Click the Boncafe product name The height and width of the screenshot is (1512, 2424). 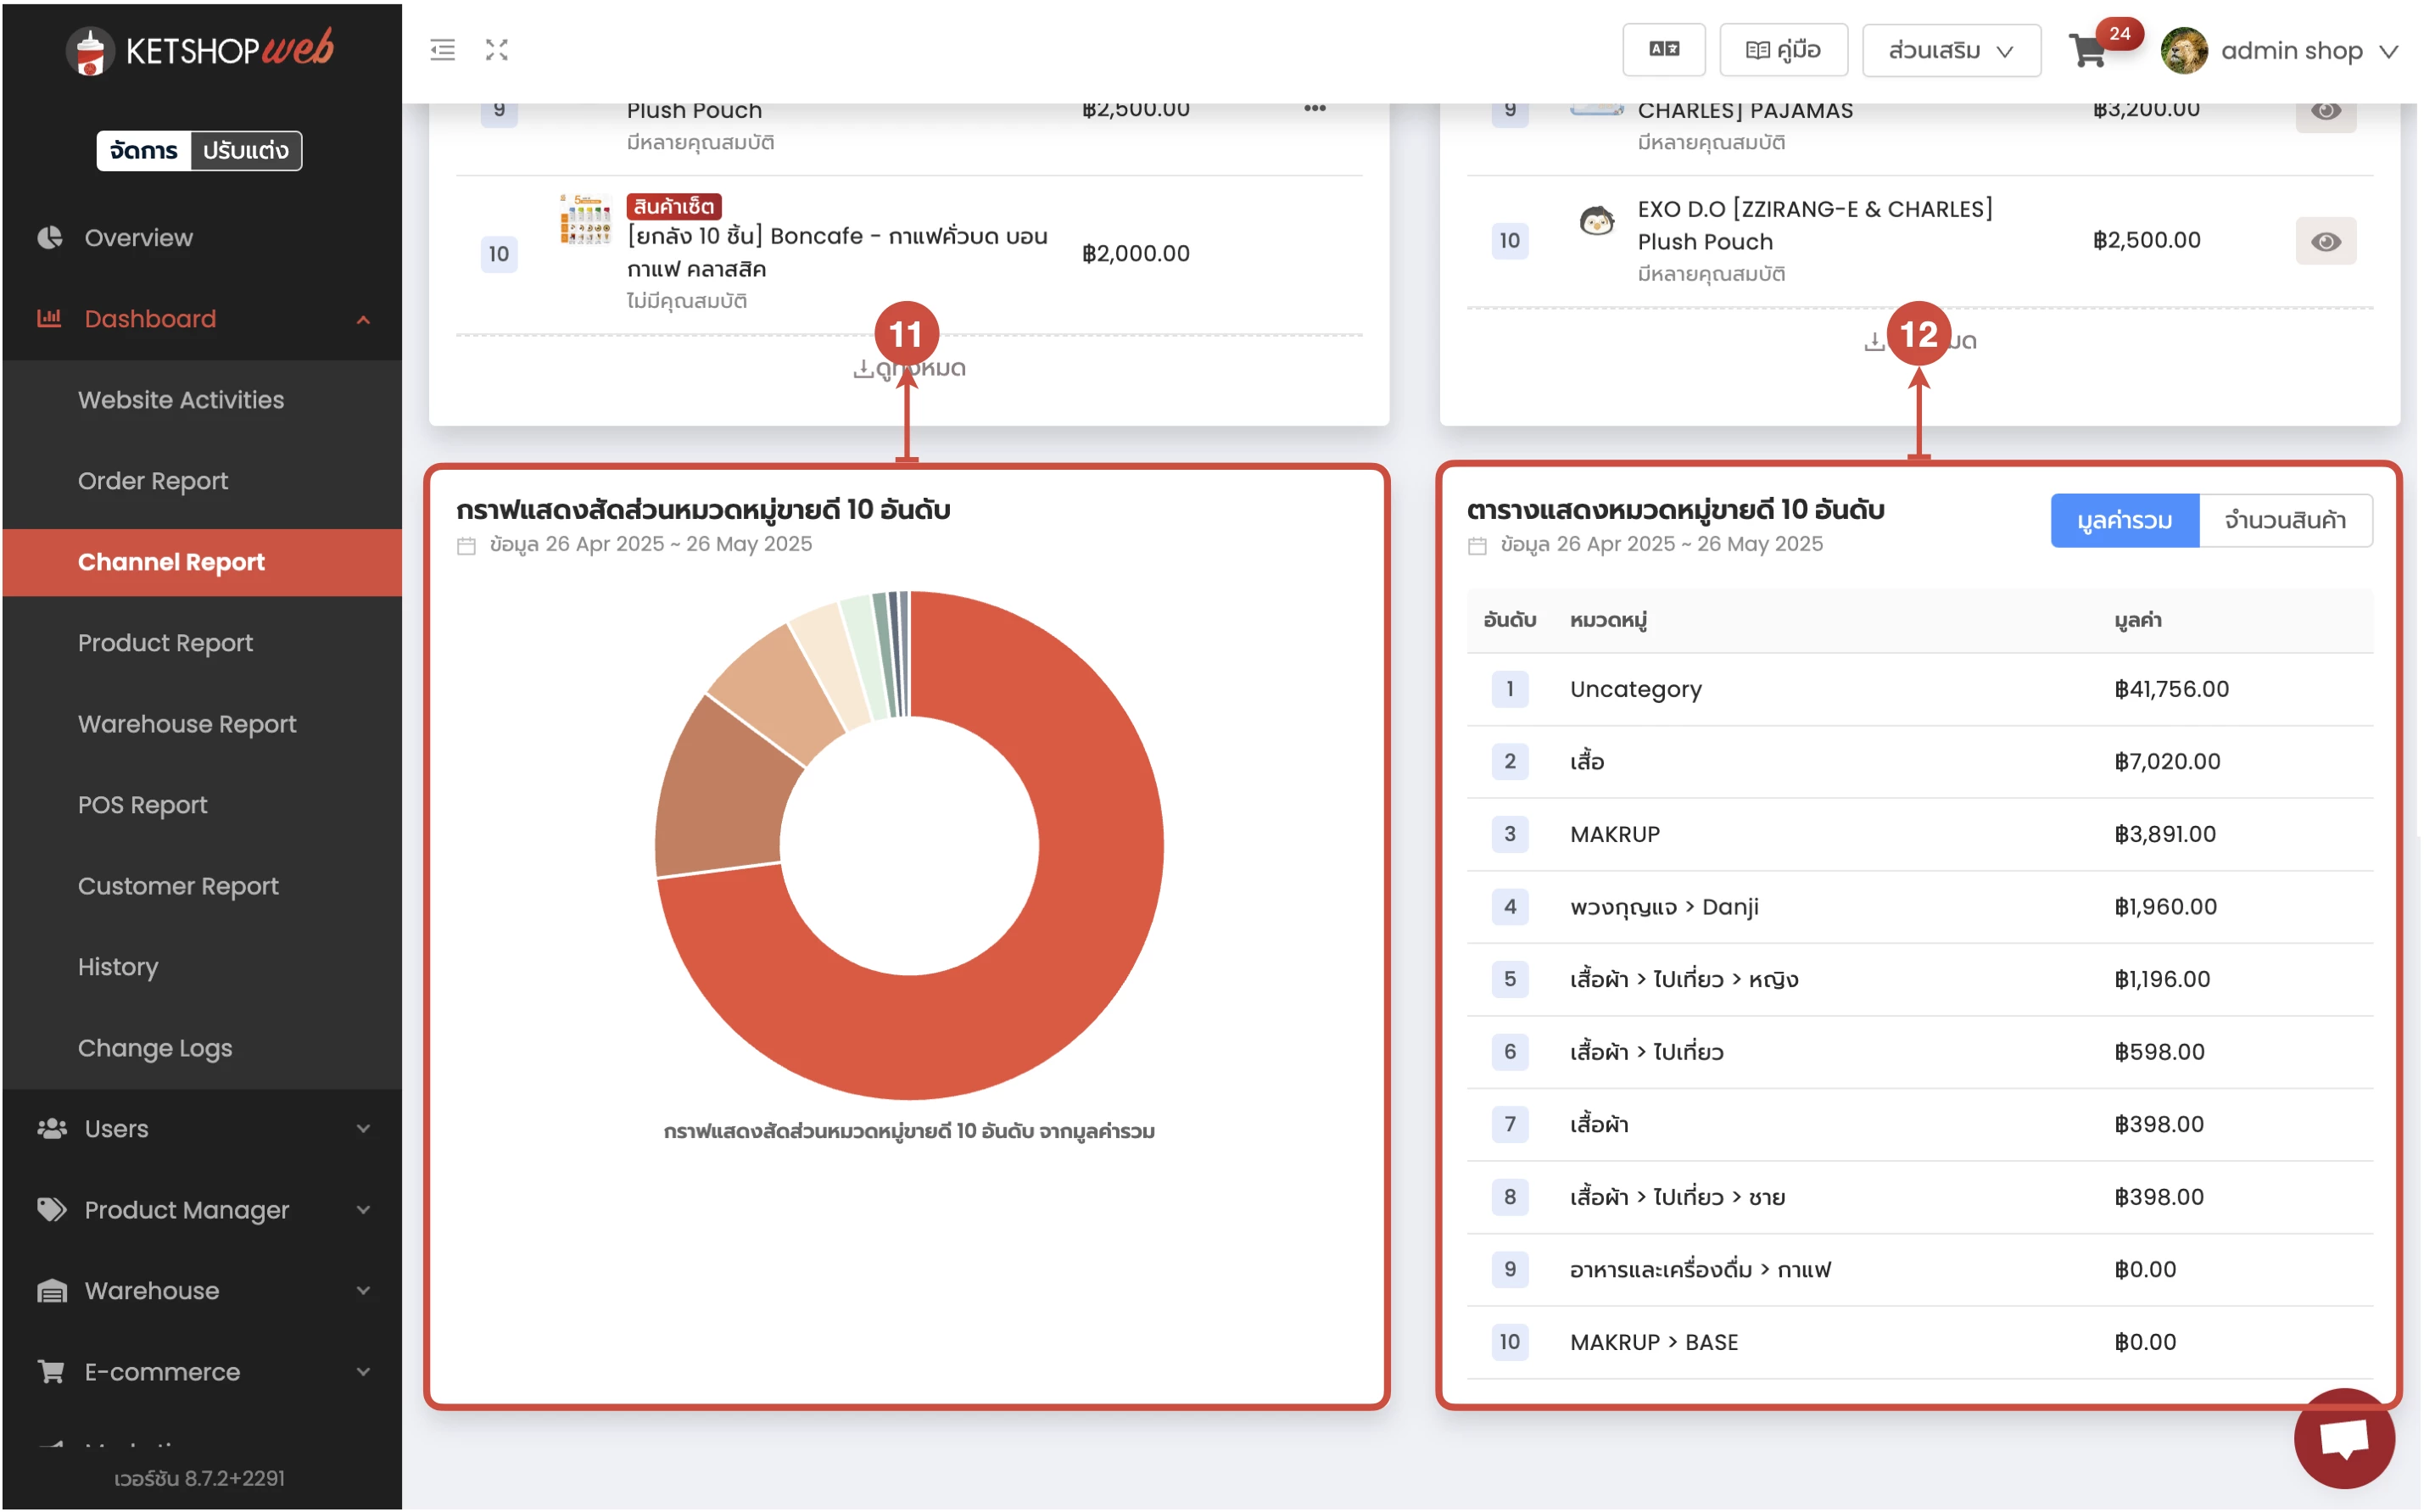click(x=837, y=252)
